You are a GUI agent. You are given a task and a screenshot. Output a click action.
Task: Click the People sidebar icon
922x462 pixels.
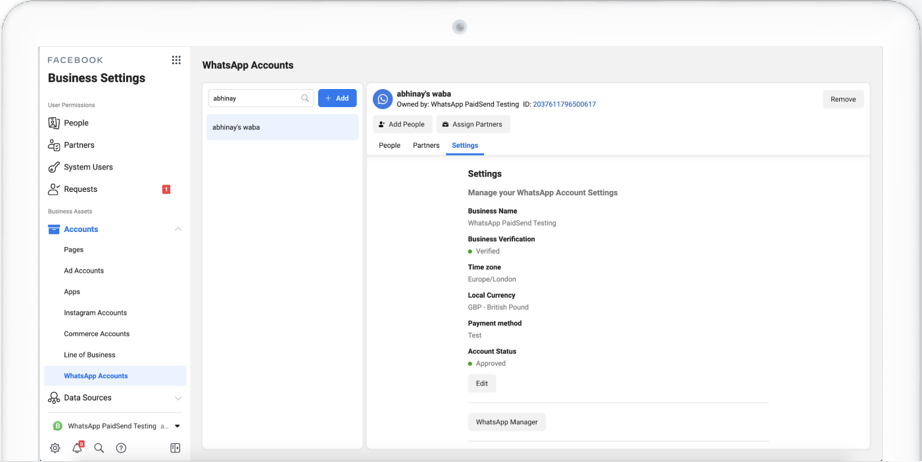(54, 123)
